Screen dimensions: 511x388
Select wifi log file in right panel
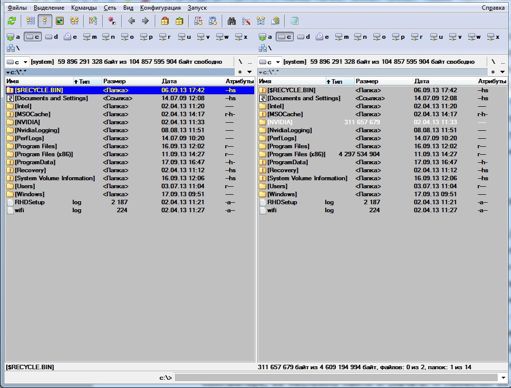click(x=383, y=210)
